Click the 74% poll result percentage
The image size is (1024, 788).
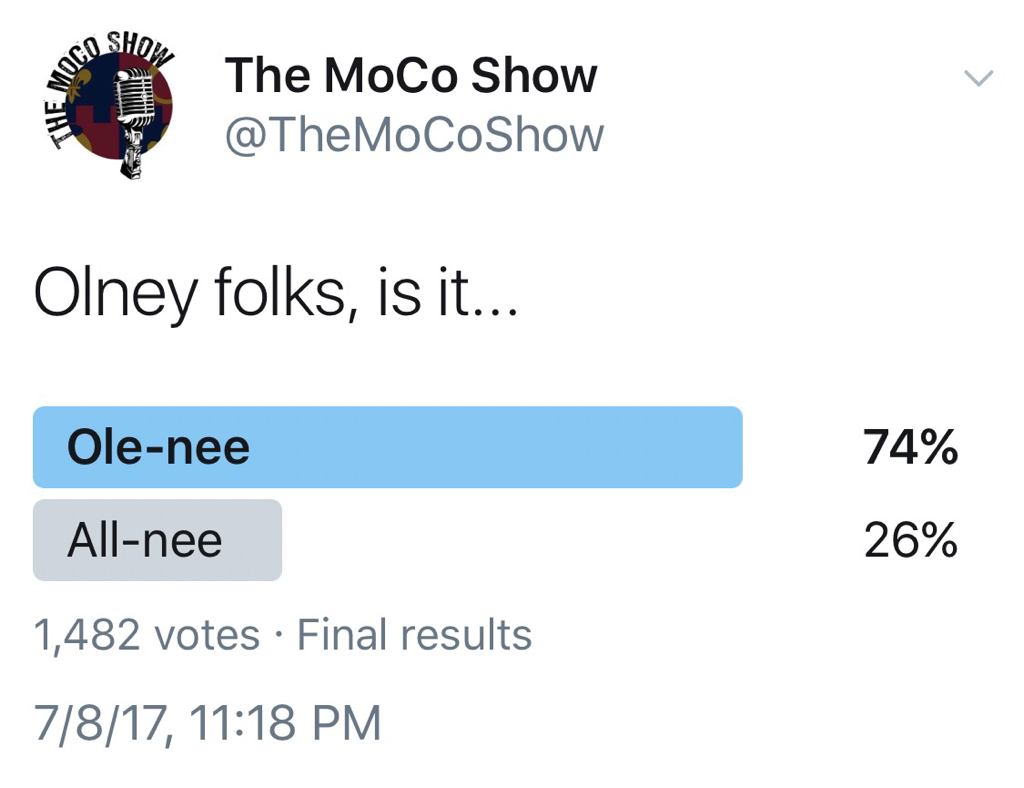pyautogui.click(x=910, y=448)
